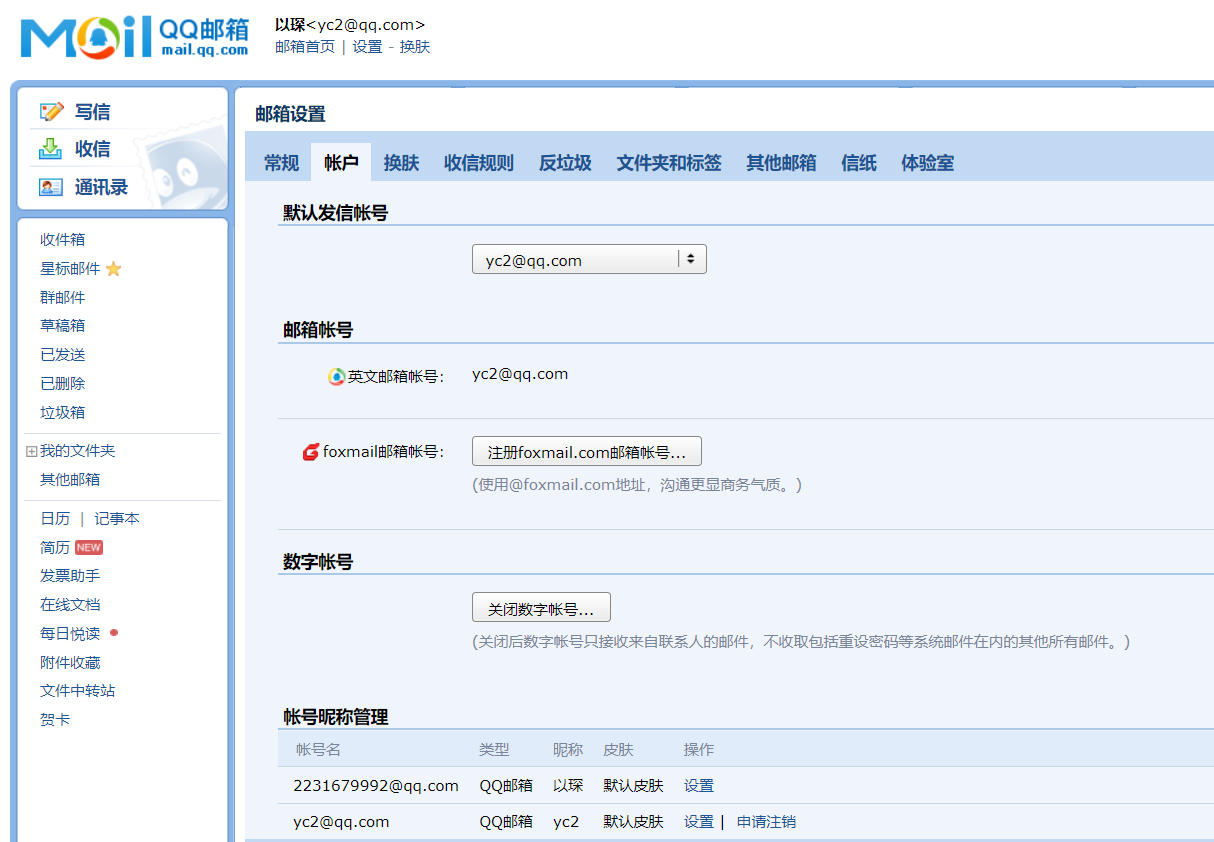Screen dimensions: 1214x842
Task: Click 设置 for the yc2@qq.com row
Action: [x=699, y=822]
